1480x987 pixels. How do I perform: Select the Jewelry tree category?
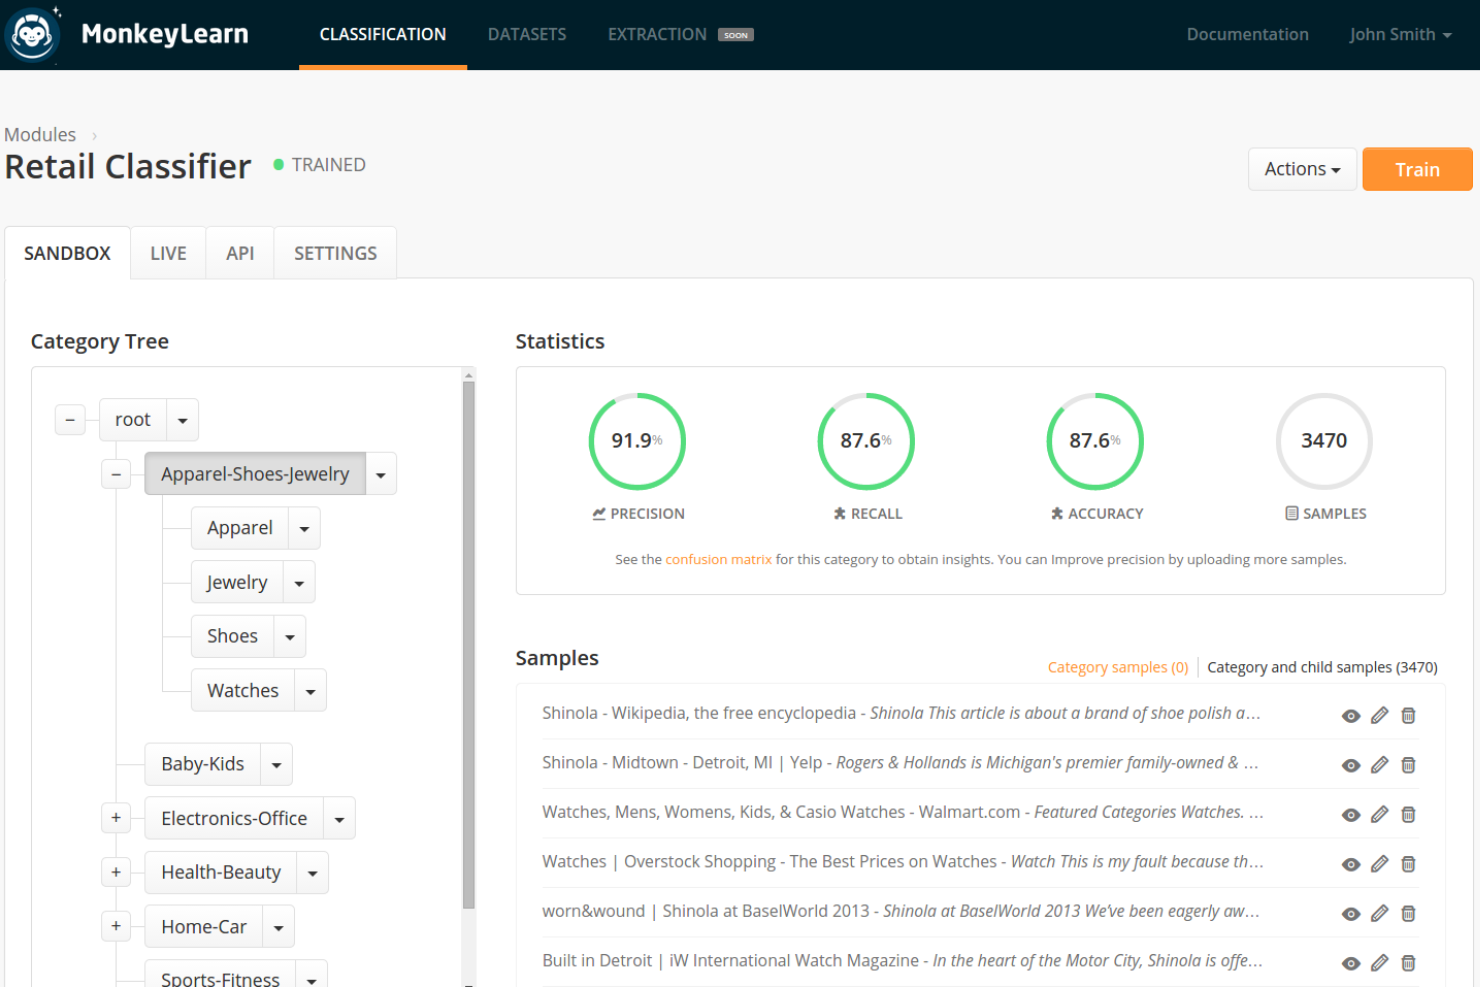237,582
